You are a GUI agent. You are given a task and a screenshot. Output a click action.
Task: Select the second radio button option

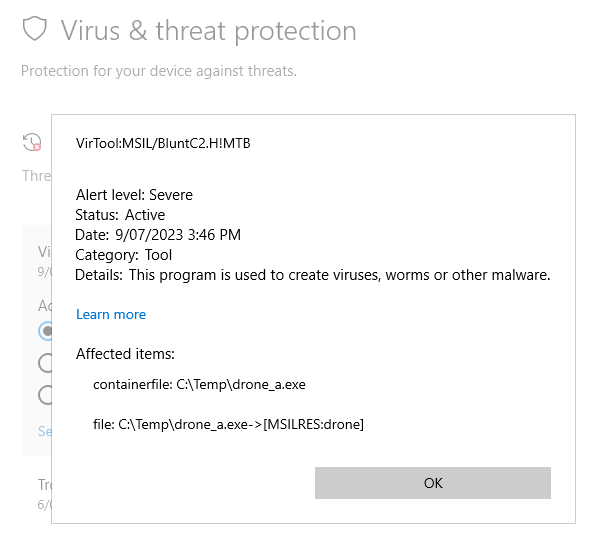(x=45, y=363)
